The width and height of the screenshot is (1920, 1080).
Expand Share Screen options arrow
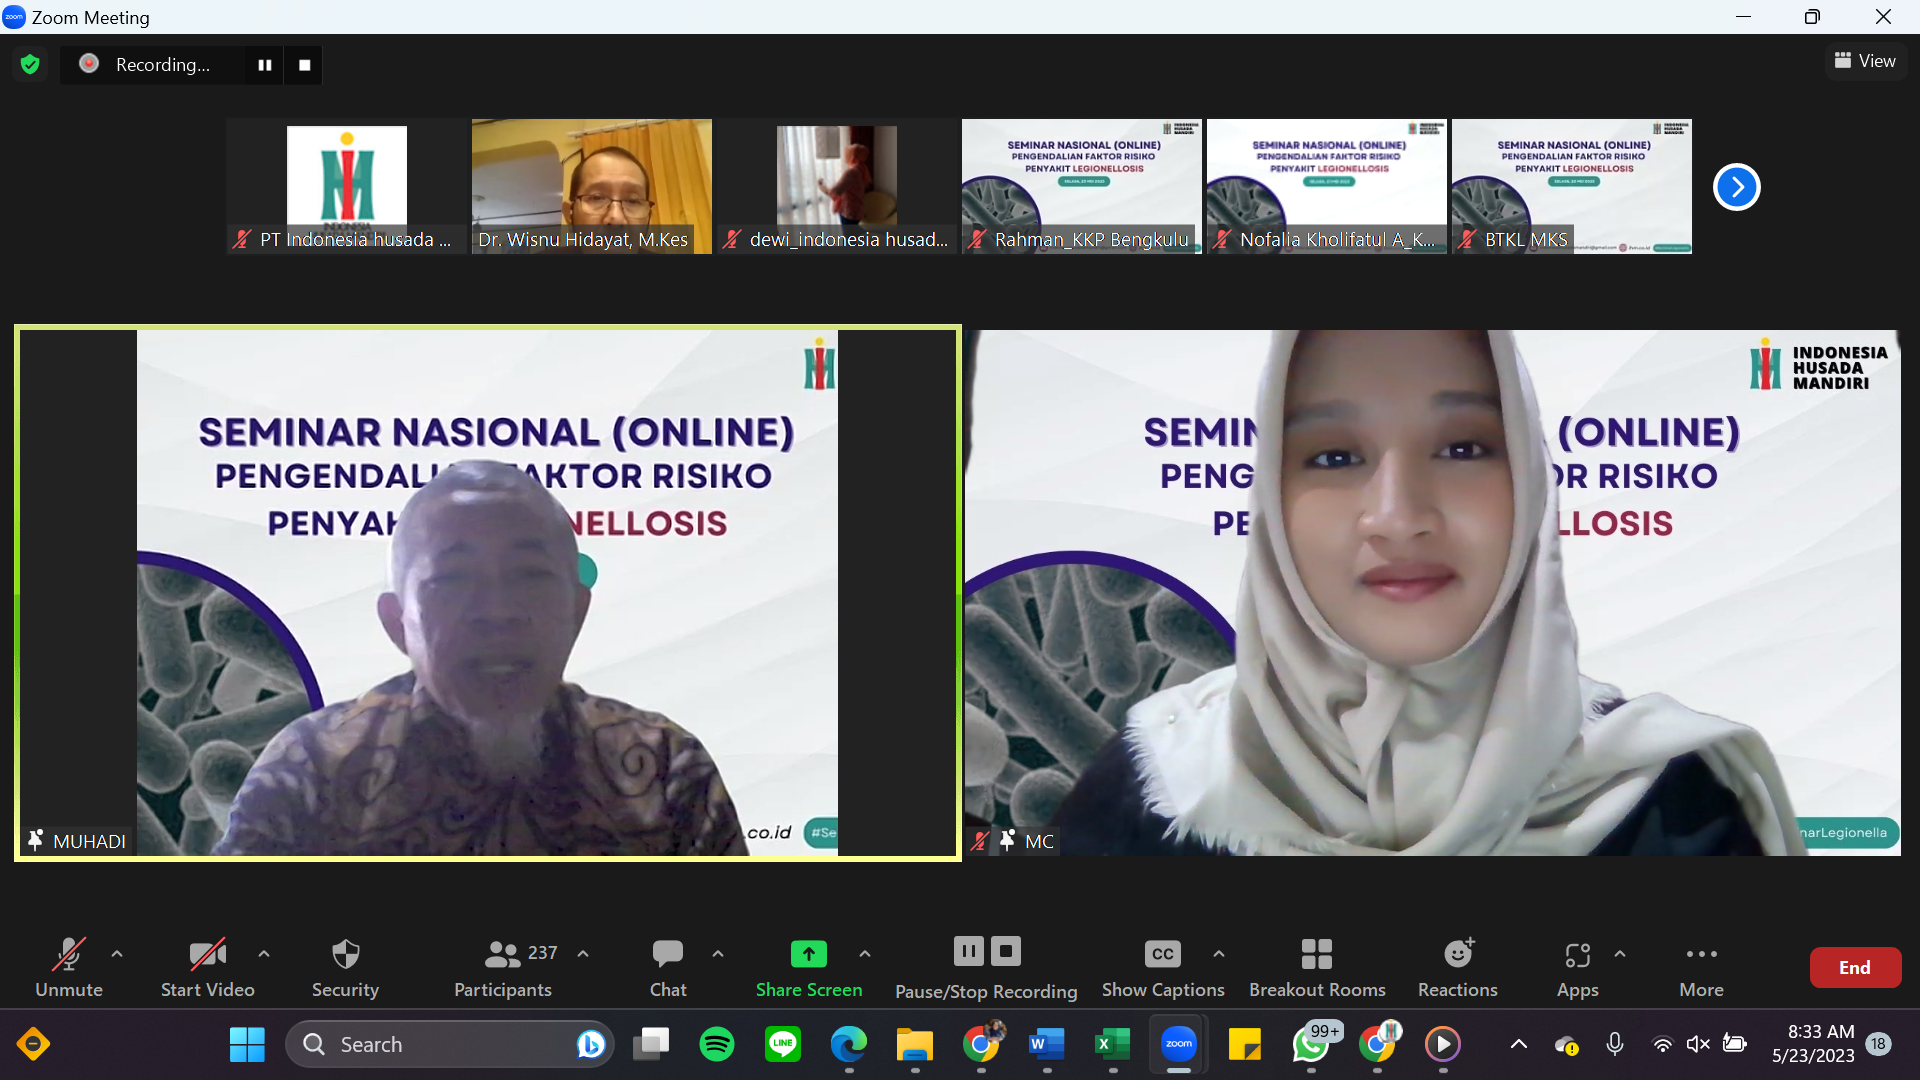tap(865, 954)
